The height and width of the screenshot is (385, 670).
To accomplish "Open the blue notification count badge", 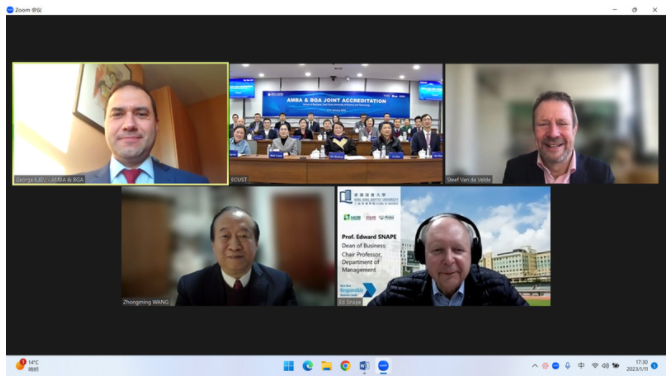I will pyautogui.click(x=654, y=366).
